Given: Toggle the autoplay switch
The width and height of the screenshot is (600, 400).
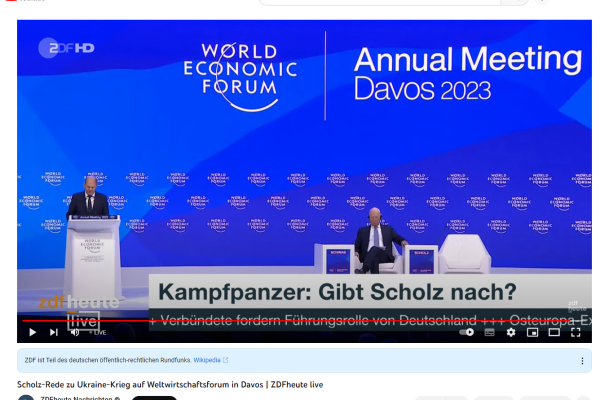Looking at the screenshot, I should coord(466,332).
